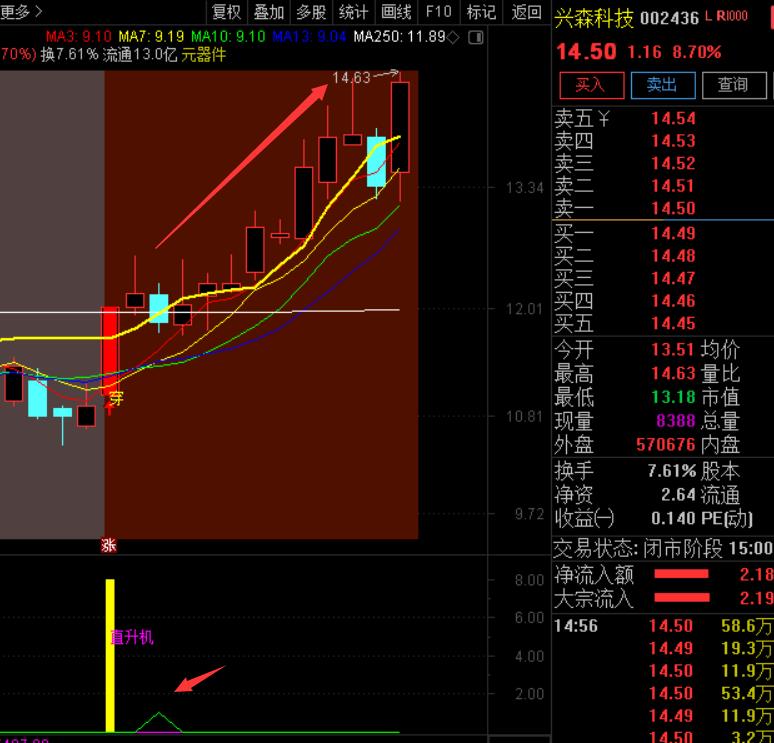The height and width of the screenshot is (743, 774).
Task: Click the 买一 price 14.49
Action: 673,233
